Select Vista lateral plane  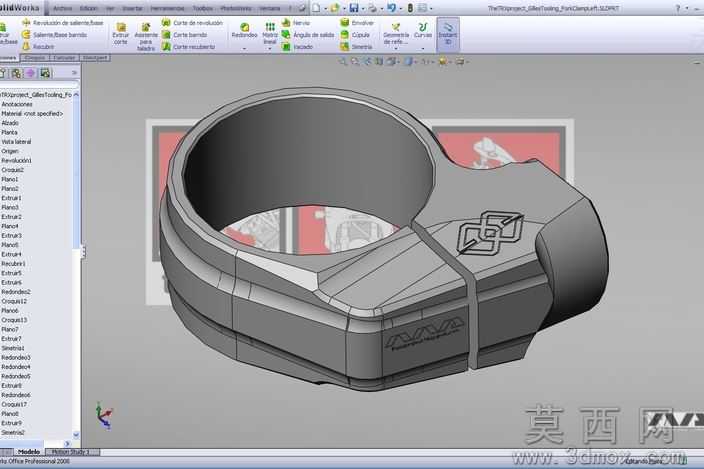coord(16,142)
